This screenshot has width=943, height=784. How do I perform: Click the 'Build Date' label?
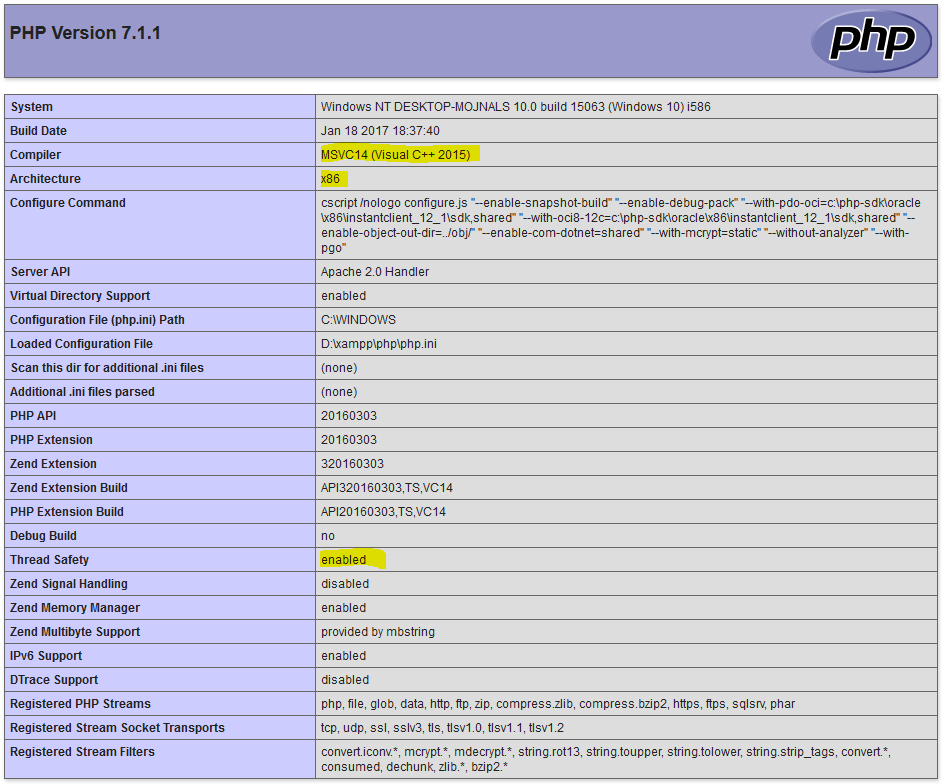point(38,131)
